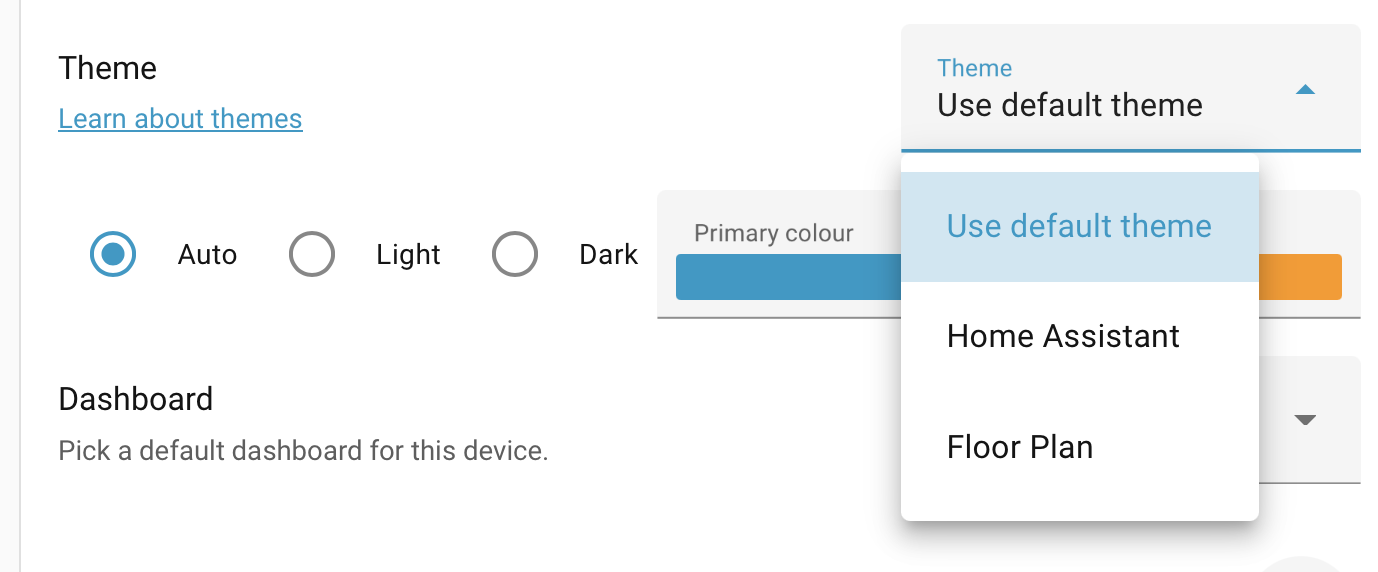Click the orange accent colour swatch
Image resolution: width=1378 pixels, height=572 pixels.
(1300, 277)
